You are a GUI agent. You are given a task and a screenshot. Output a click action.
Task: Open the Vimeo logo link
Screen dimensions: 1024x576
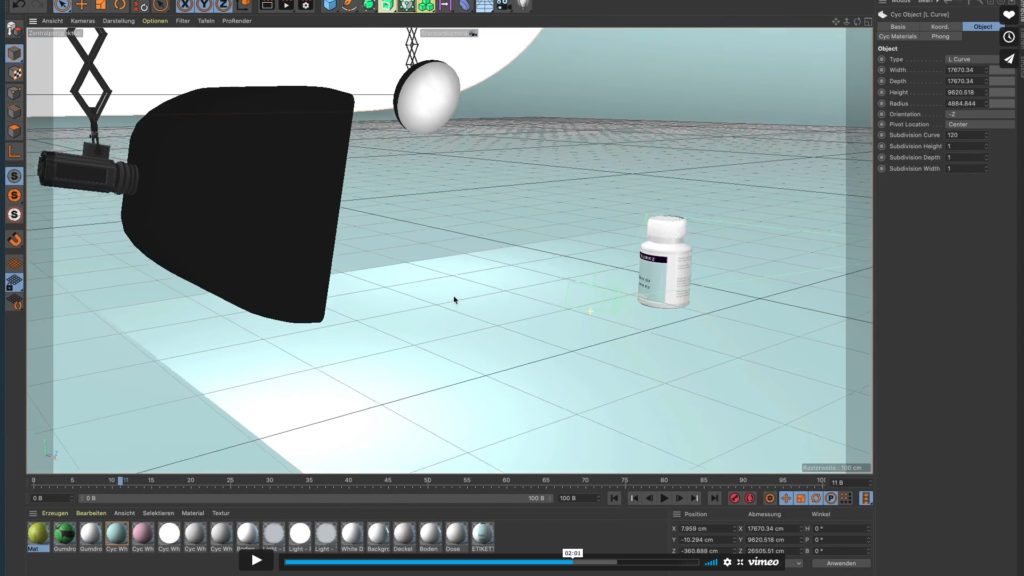[763, 562]
